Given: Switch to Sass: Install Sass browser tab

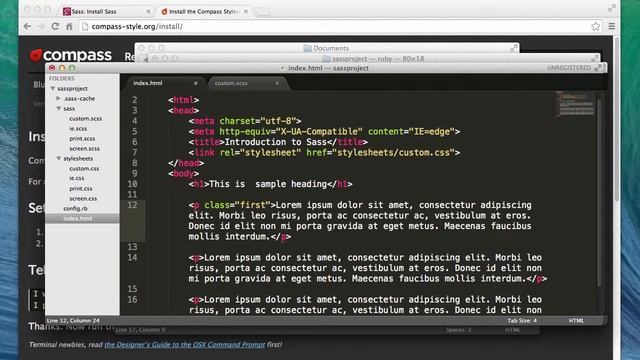Looking at the screenshot, I should click(107, 11).
